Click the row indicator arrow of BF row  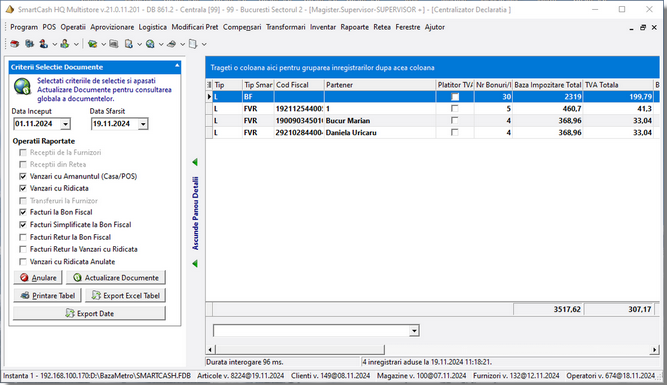(209, 97)
